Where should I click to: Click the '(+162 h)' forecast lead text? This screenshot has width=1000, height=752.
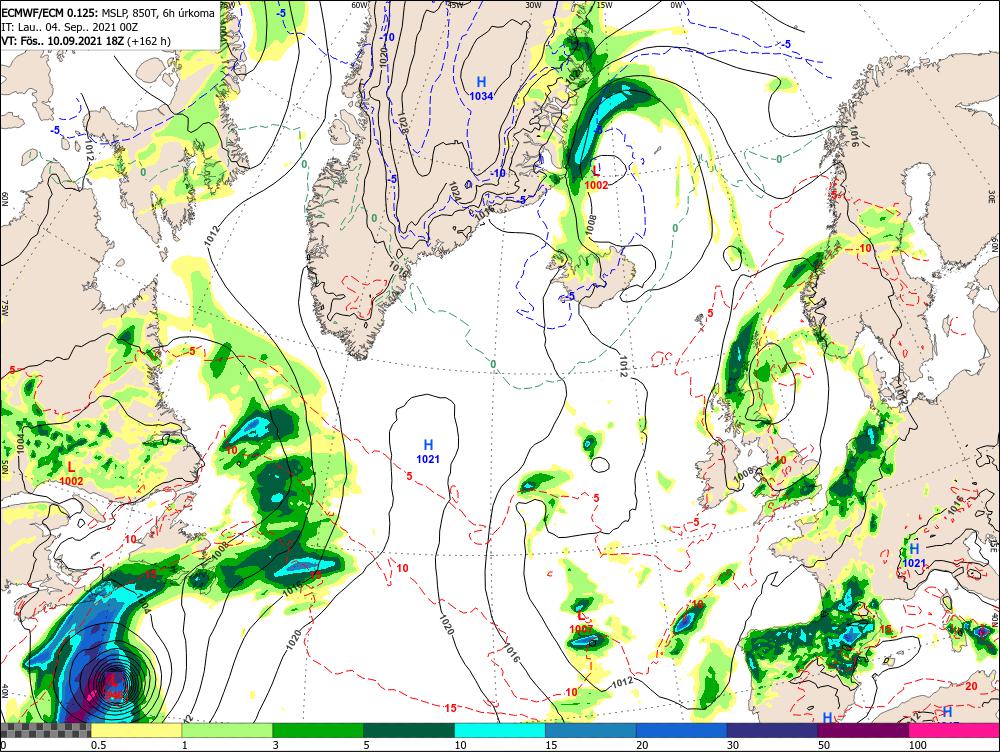(x=149, y=41)
